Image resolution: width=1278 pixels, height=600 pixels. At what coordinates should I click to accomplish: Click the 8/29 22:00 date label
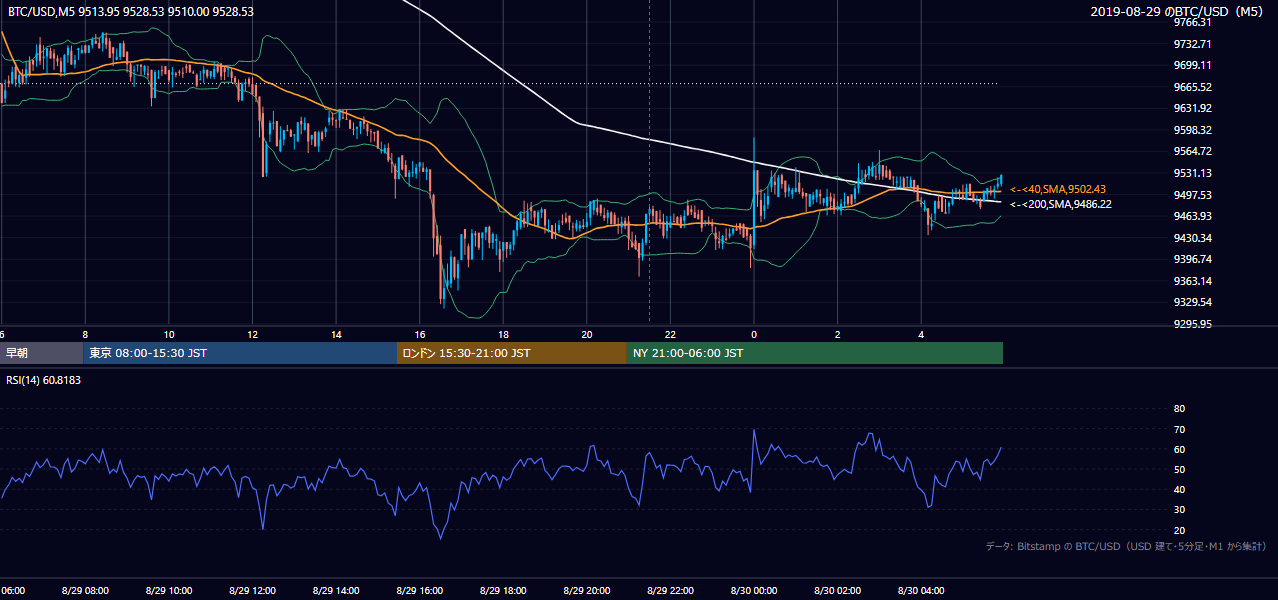click(670, 590)
